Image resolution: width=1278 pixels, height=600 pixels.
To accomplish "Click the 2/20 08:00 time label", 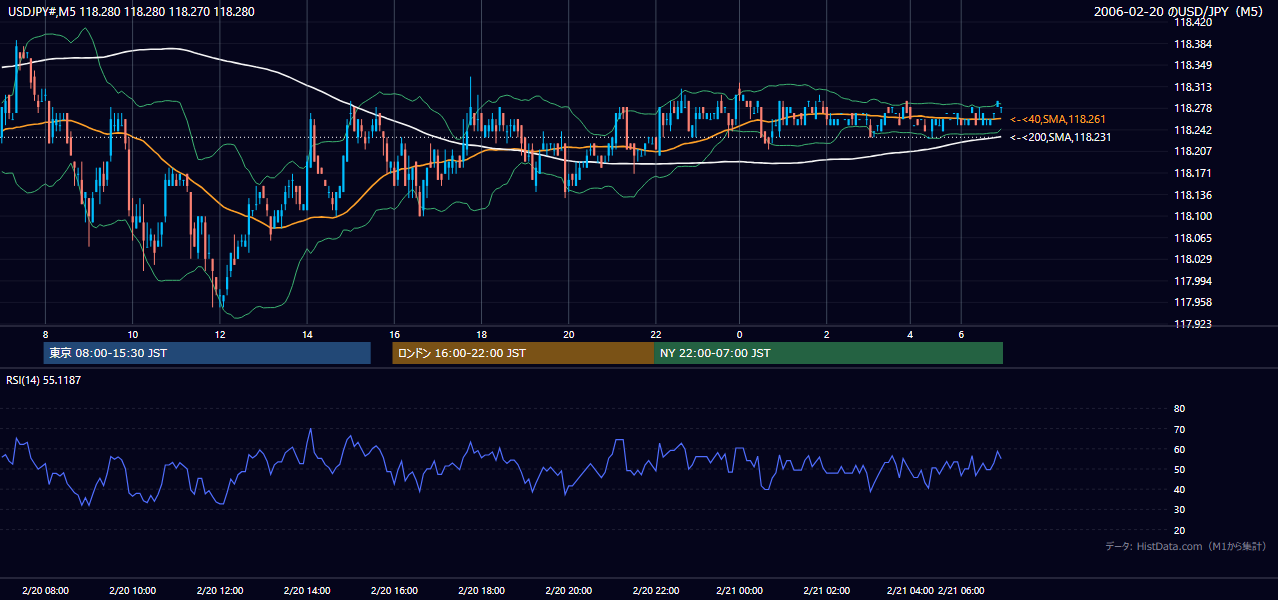I will pyautogui.click(x=46, y=590).
